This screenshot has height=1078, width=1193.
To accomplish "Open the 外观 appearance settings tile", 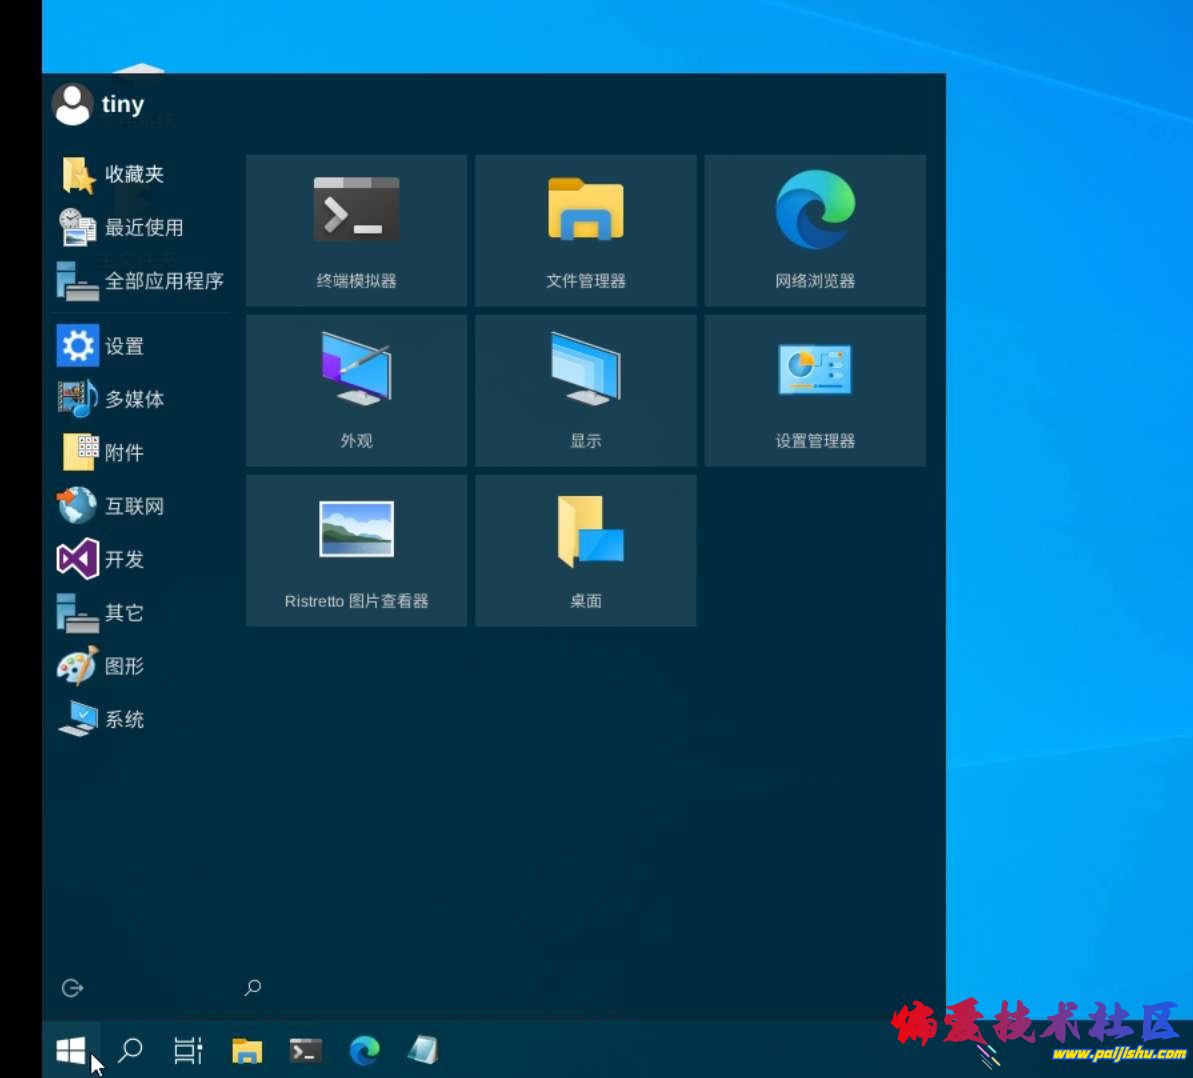I will pyautogui.click(x=356, y=390).
